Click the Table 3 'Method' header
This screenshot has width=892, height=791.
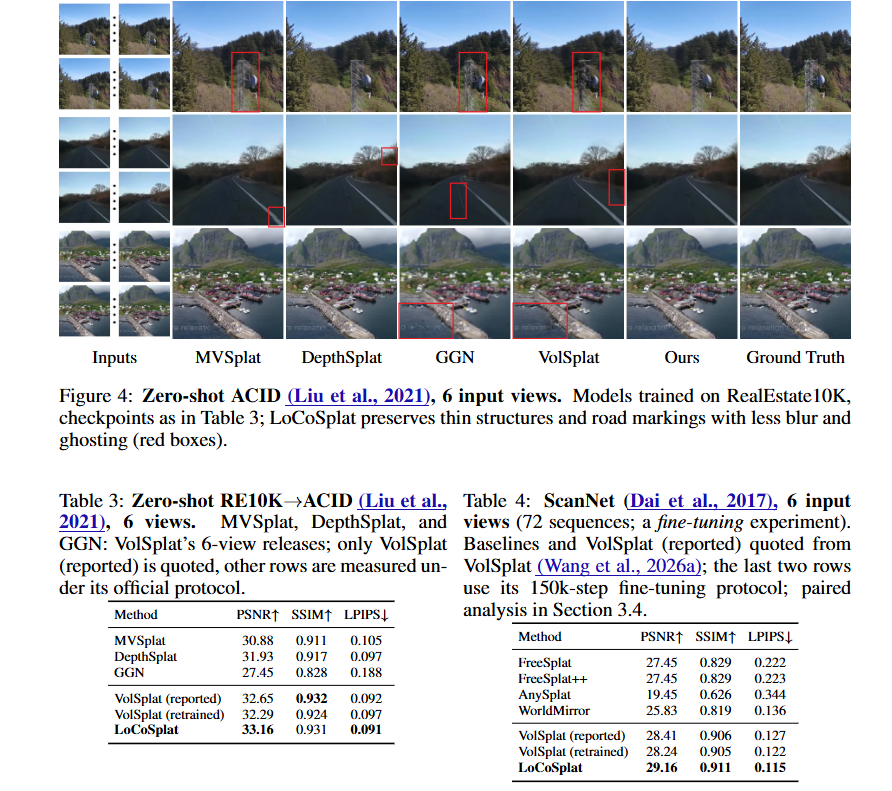(136, 615)
